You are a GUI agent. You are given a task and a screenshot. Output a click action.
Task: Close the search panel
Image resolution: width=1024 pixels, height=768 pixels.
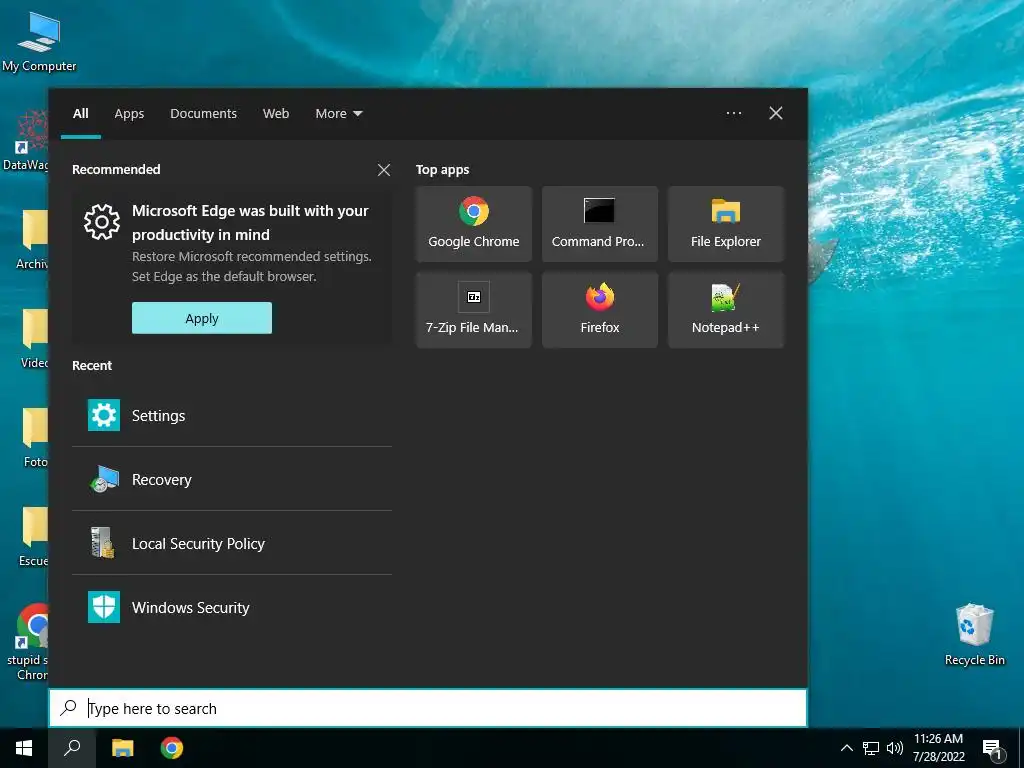[x=776, y=113]
